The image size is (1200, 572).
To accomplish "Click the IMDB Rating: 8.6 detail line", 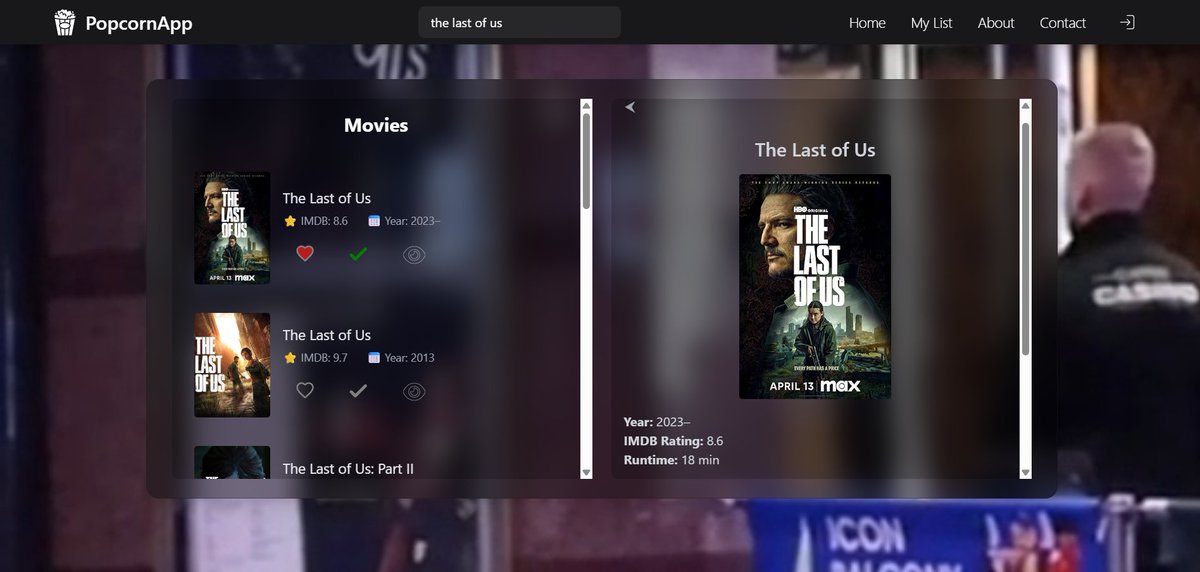I will click(x=673, y=441).
